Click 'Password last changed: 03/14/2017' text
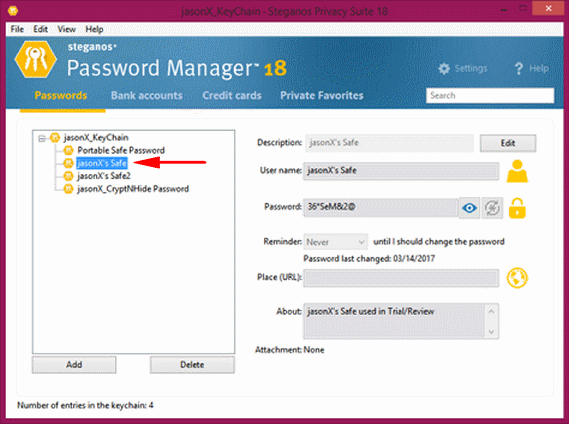Image resolution: width=569 pixels, height=424 pixels. coord(369,258)
